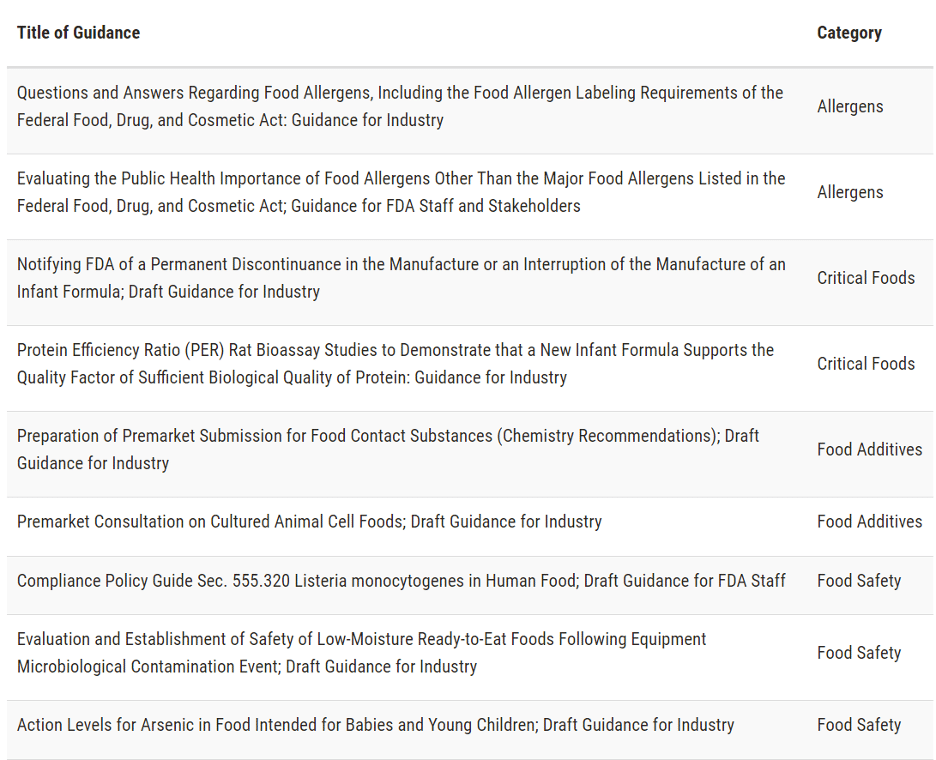Select Food Safety category for Listeria monocytogenes row
Viewport: 936px width, 760px height.
tap(859, 580)
